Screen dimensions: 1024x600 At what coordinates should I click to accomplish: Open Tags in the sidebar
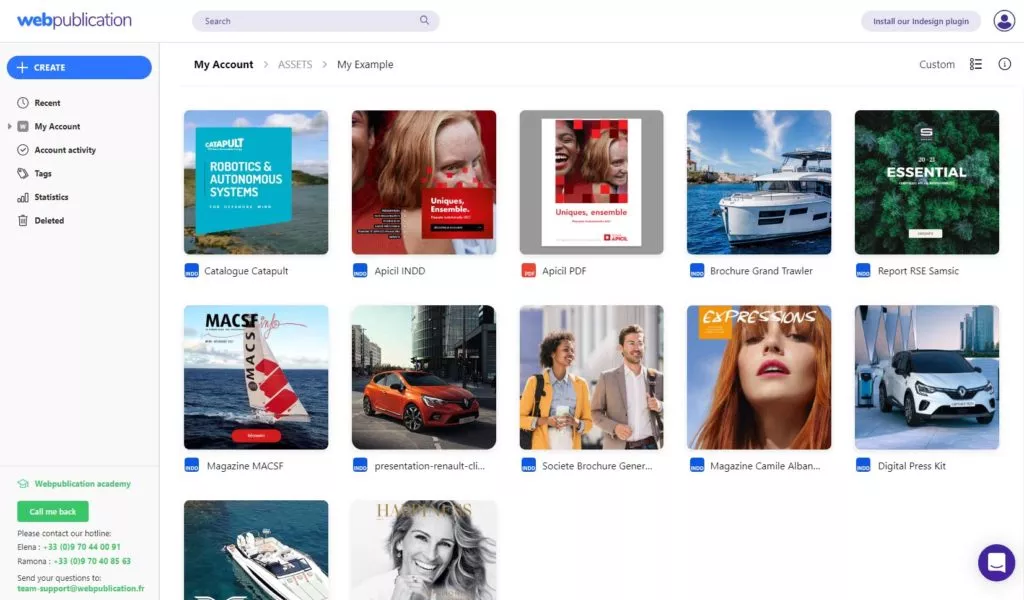click(42, 173)
